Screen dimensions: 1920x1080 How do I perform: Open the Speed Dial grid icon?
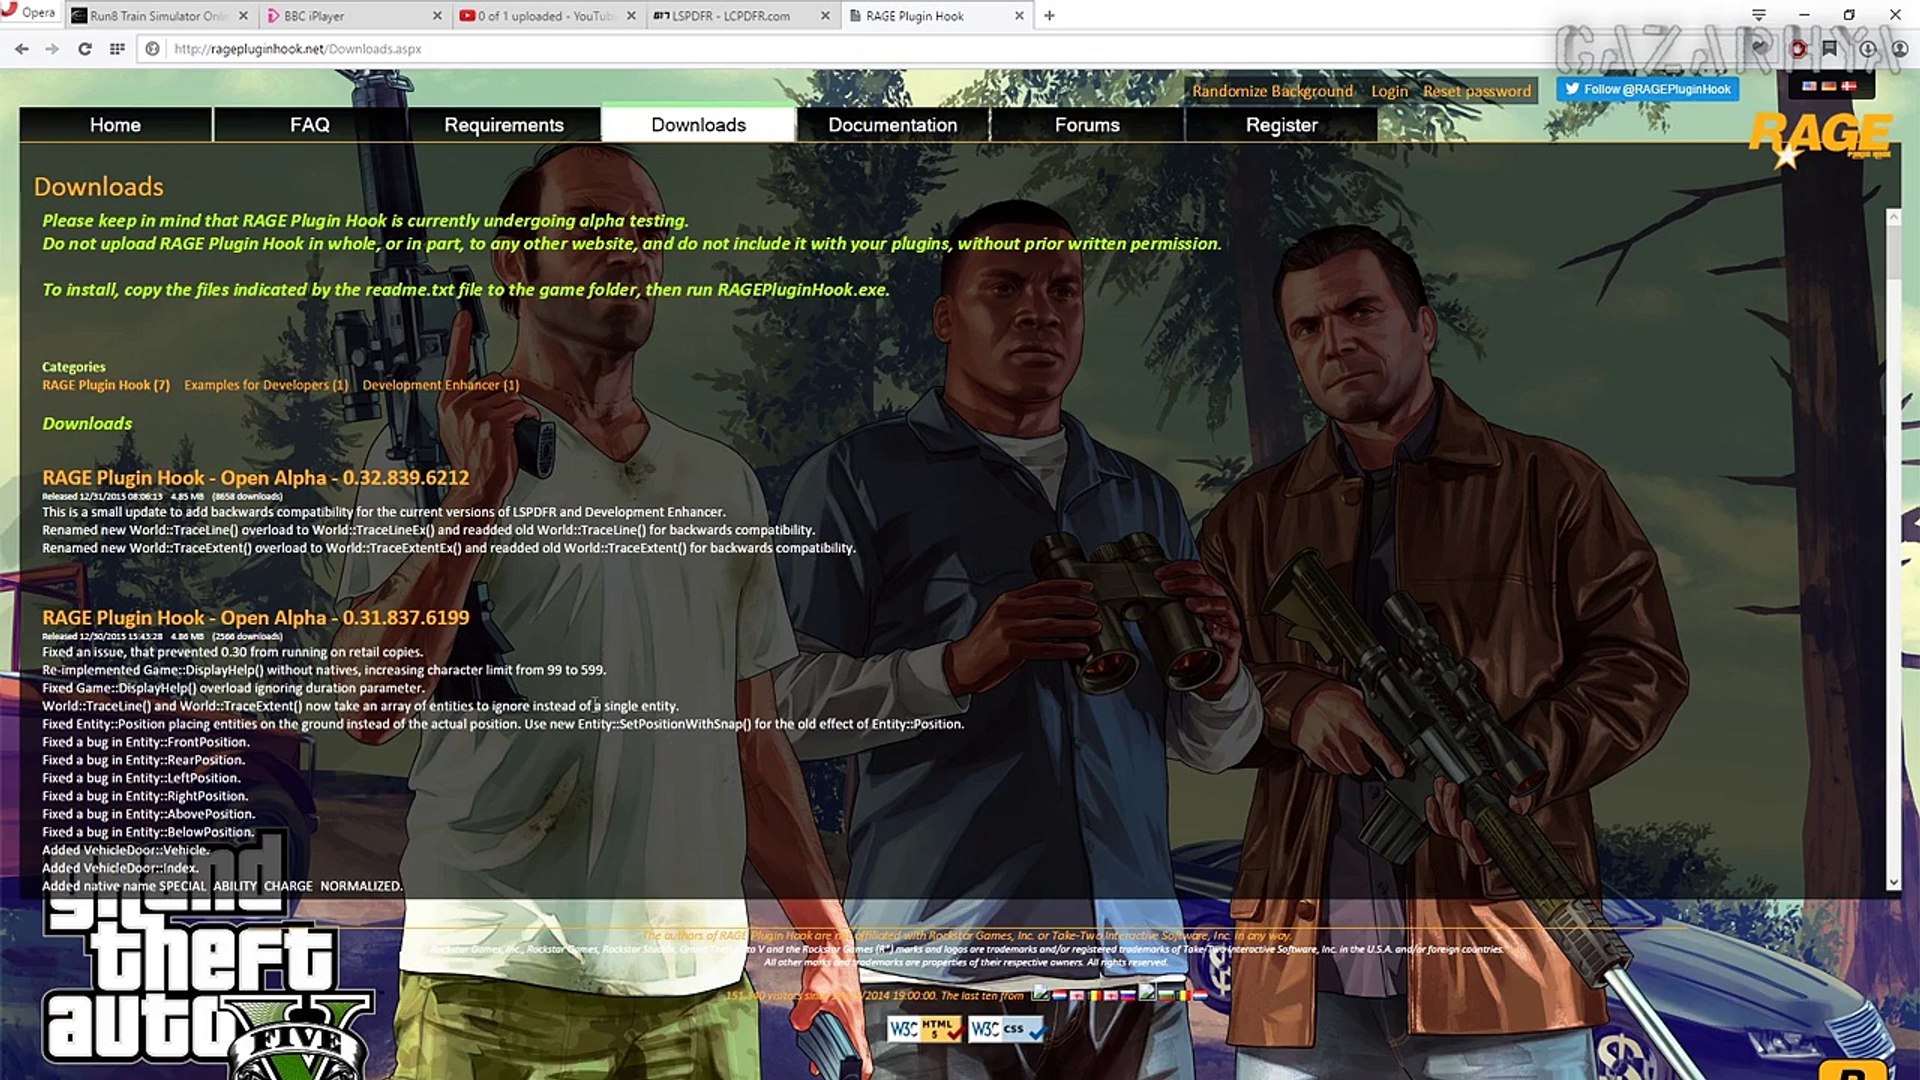[x=117, y=48]
